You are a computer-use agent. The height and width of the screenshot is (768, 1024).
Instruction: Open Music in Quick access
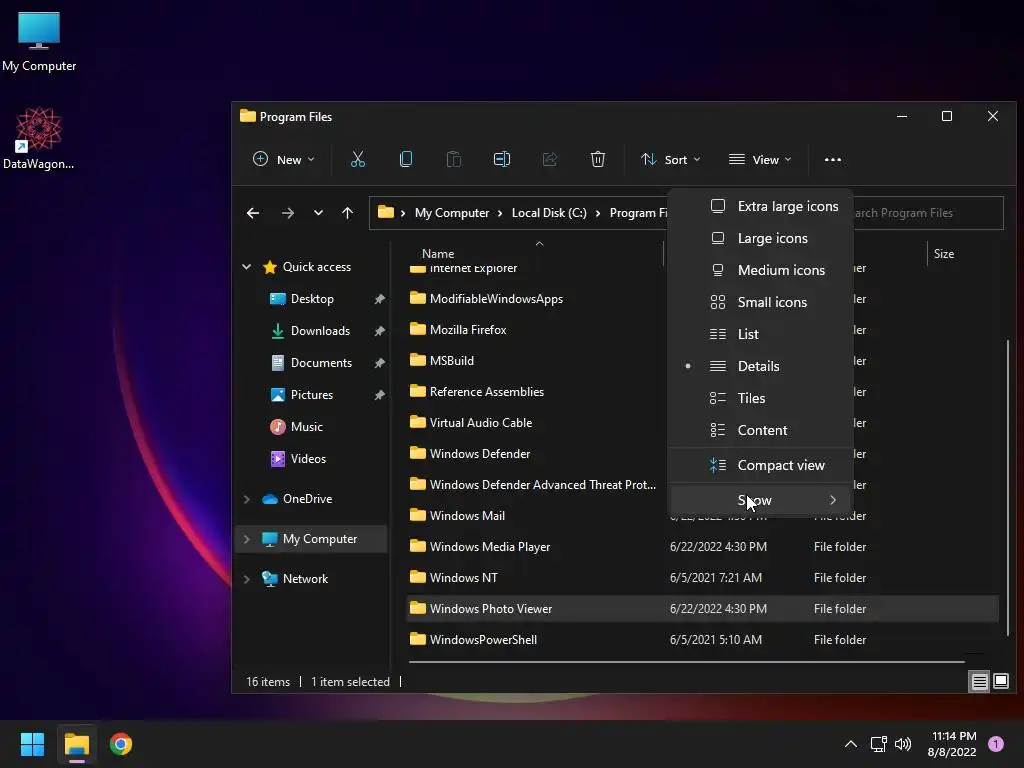tap(306, 427)
